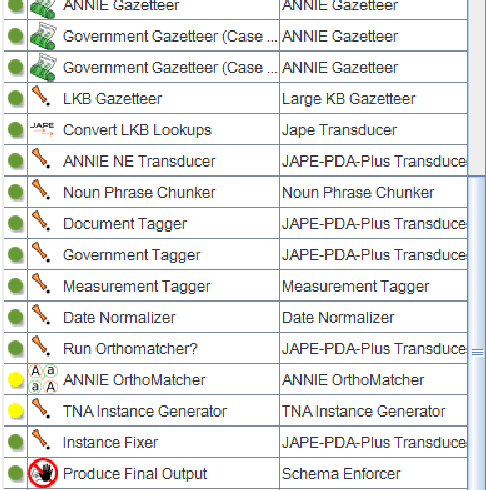The width and height of the screenshot is (486, 490).
Task: Select the Government Tagger row name
Action: click(132, 255)
